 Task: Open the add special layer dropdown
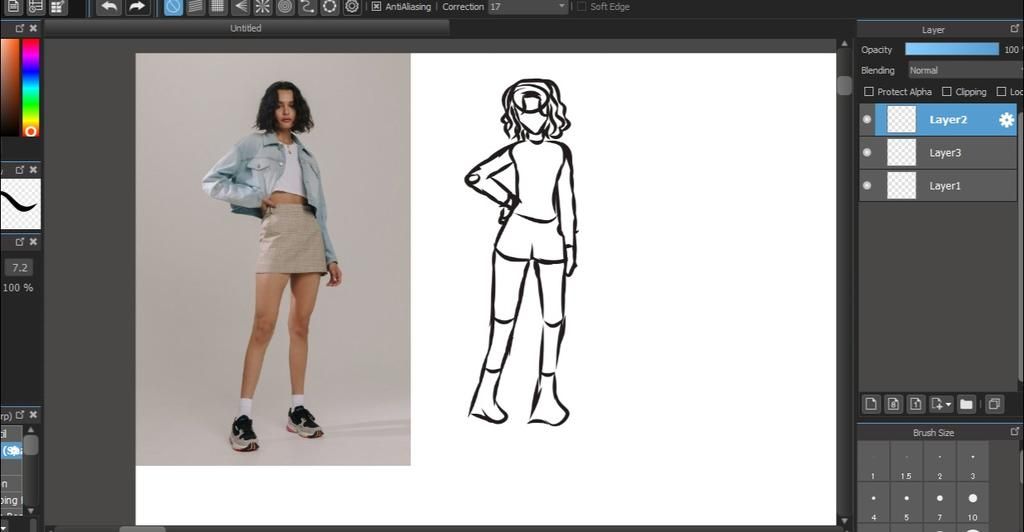tap(941, 404)
